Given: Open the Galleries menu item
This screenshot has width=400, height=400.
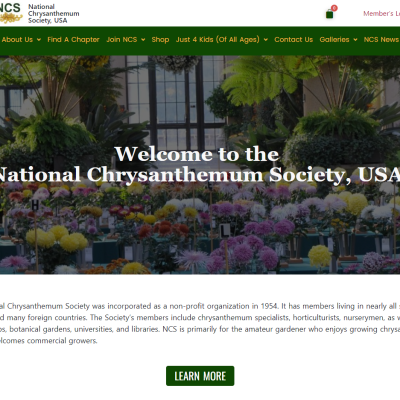Looking at the screenshot, I should click(x=334, y=40).
